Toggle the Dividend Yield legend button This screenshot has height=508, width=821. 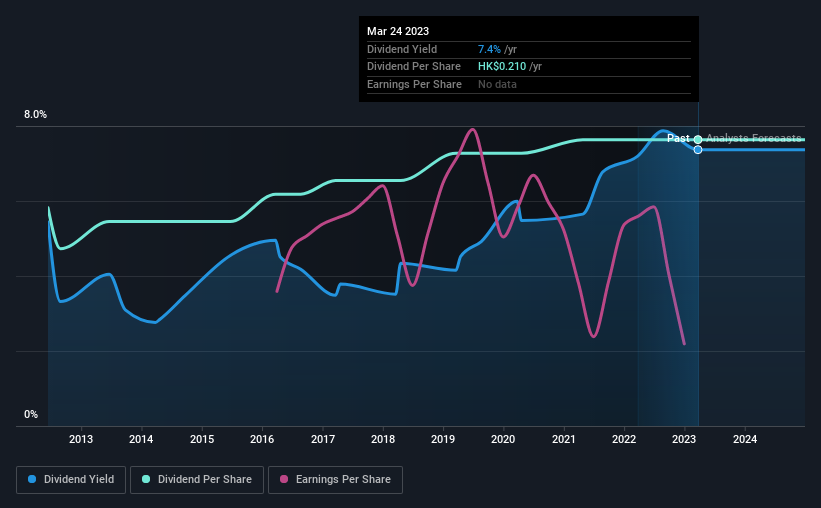click(71, 480)
